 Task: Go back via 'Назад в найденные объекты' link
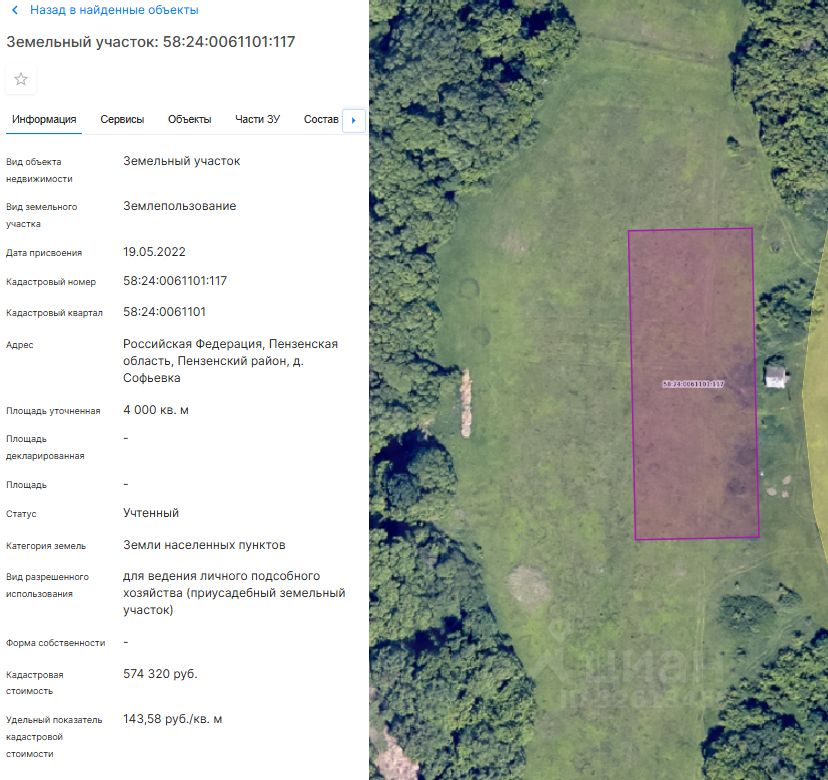(x=114, y=10)
